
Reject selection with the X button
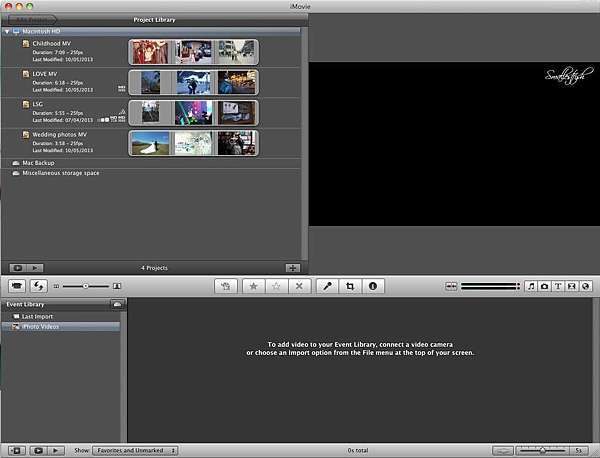tap(299, 286)
